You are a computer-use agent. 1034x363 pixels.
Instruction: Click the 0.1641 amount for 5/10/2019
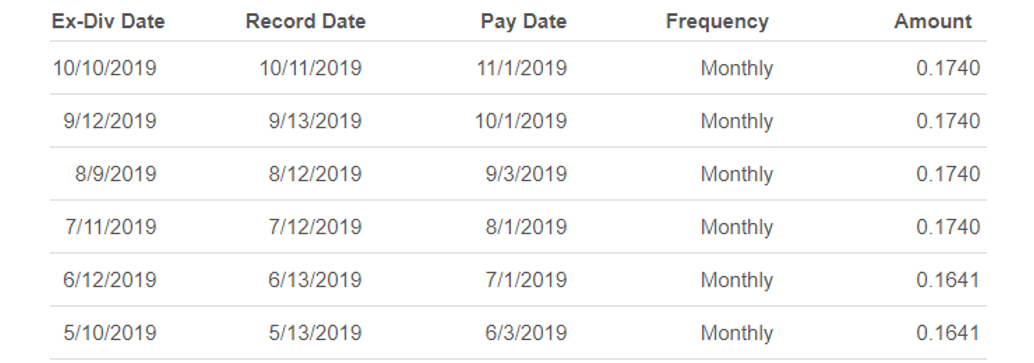pyautogui.click(x=948, y=332)
